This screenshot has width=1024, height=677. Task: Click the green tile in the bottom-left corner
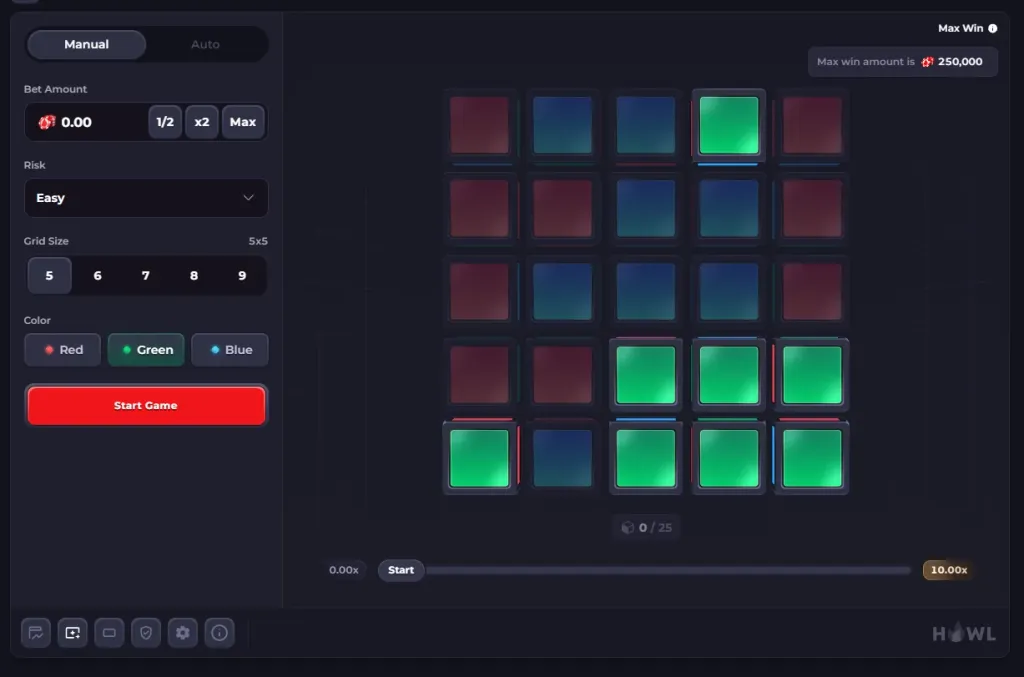coord(479,458)
